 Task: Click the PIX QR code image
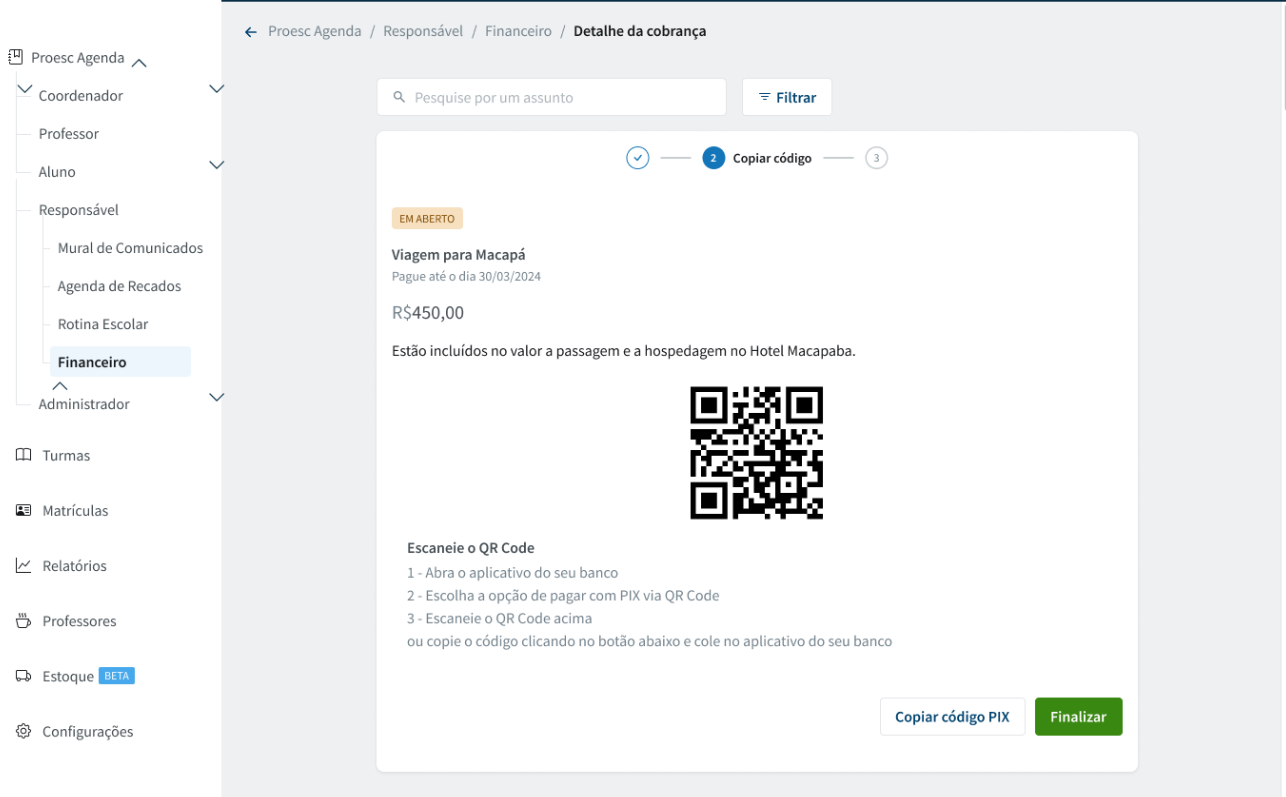tap(756, 453)
